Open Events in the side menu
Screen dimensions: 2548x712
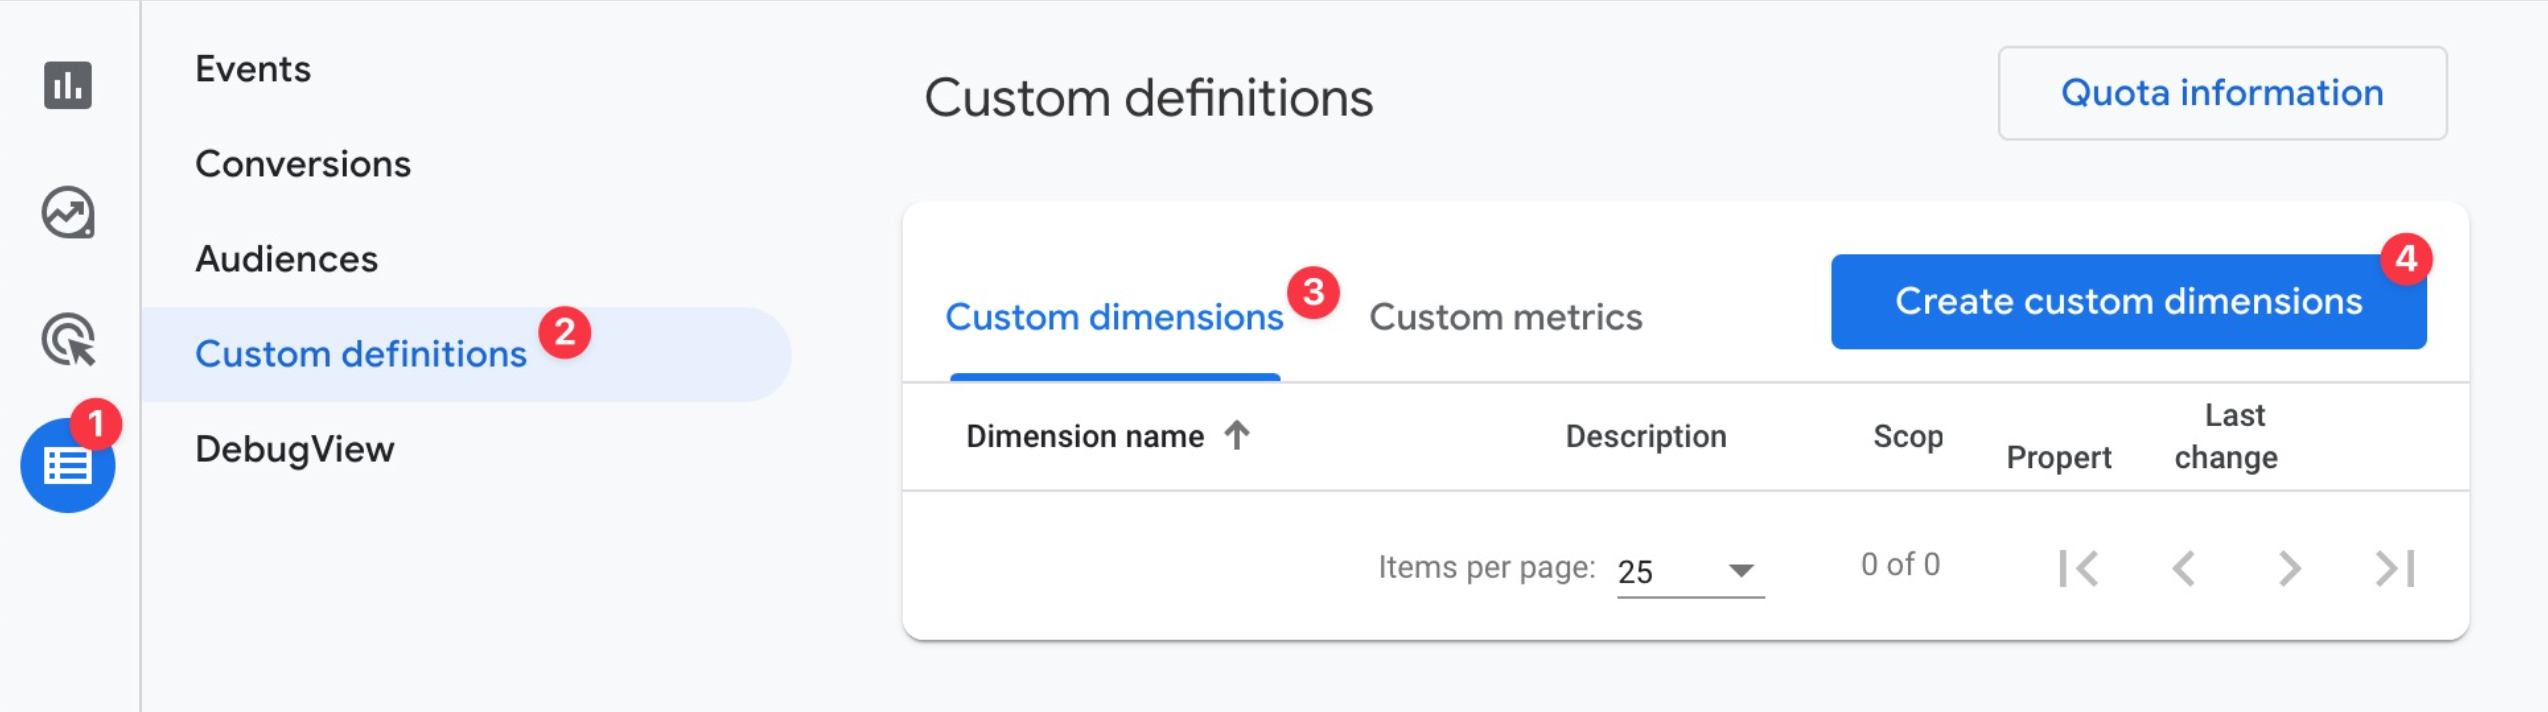[x=253, y=69]
